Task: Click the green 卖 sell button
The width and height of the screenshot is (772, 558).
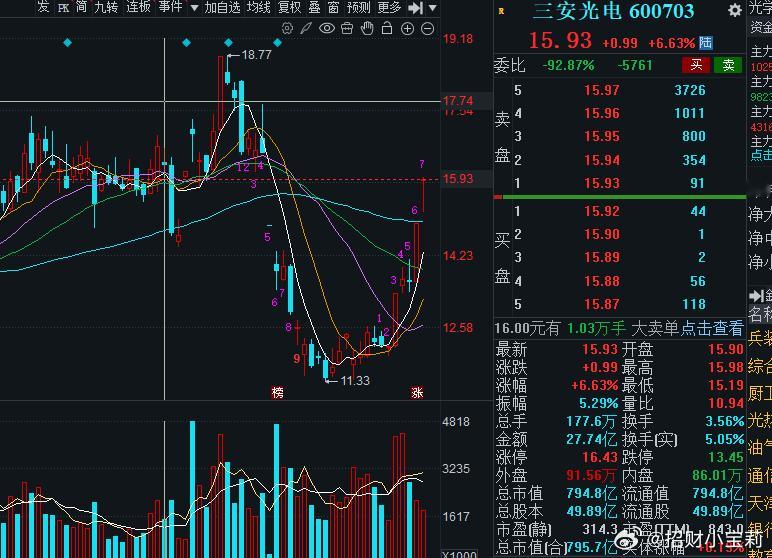Action: click(728, 65)
